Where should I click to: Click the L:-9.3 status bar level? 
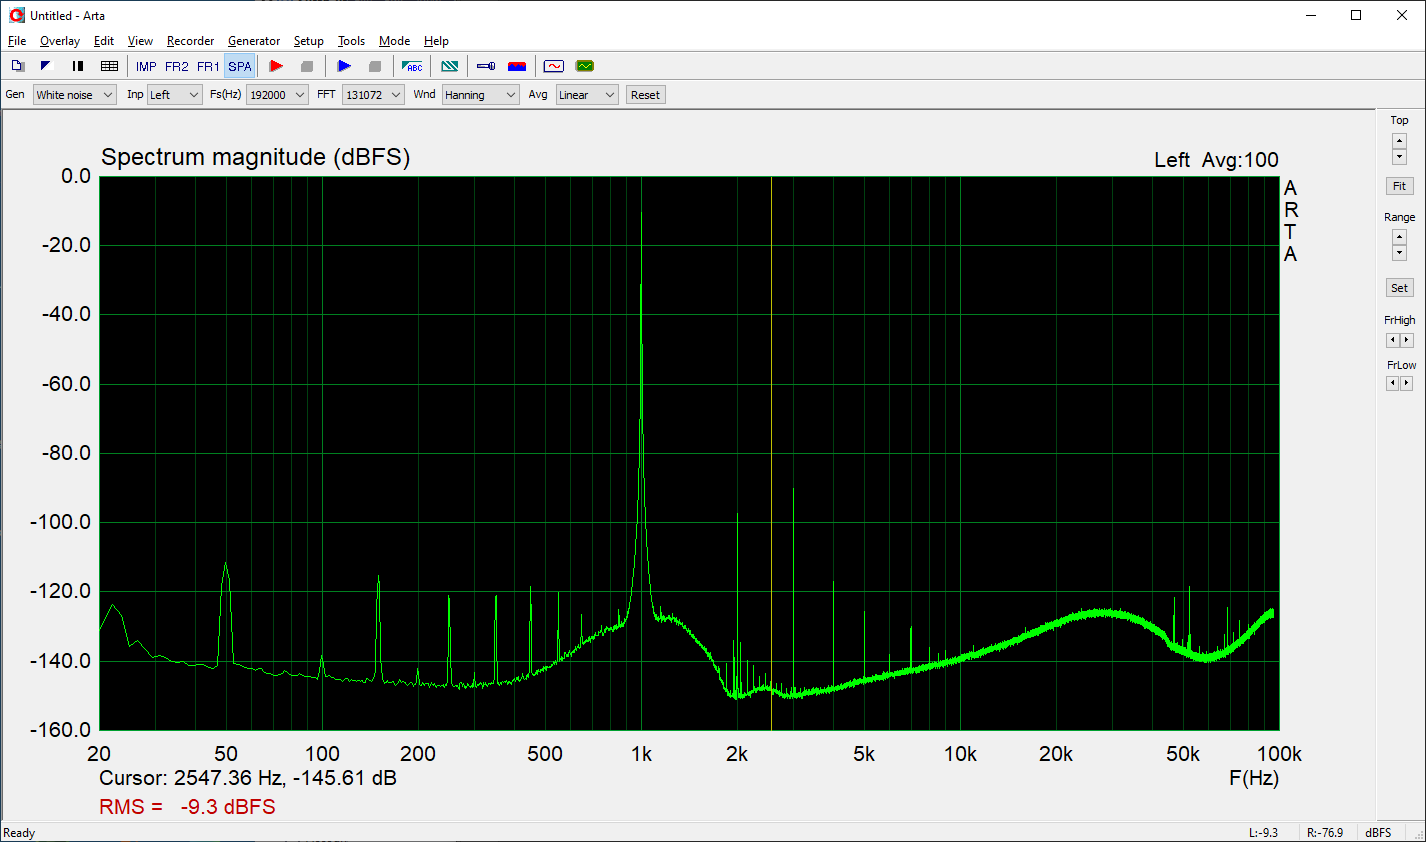coord(1263,833)
